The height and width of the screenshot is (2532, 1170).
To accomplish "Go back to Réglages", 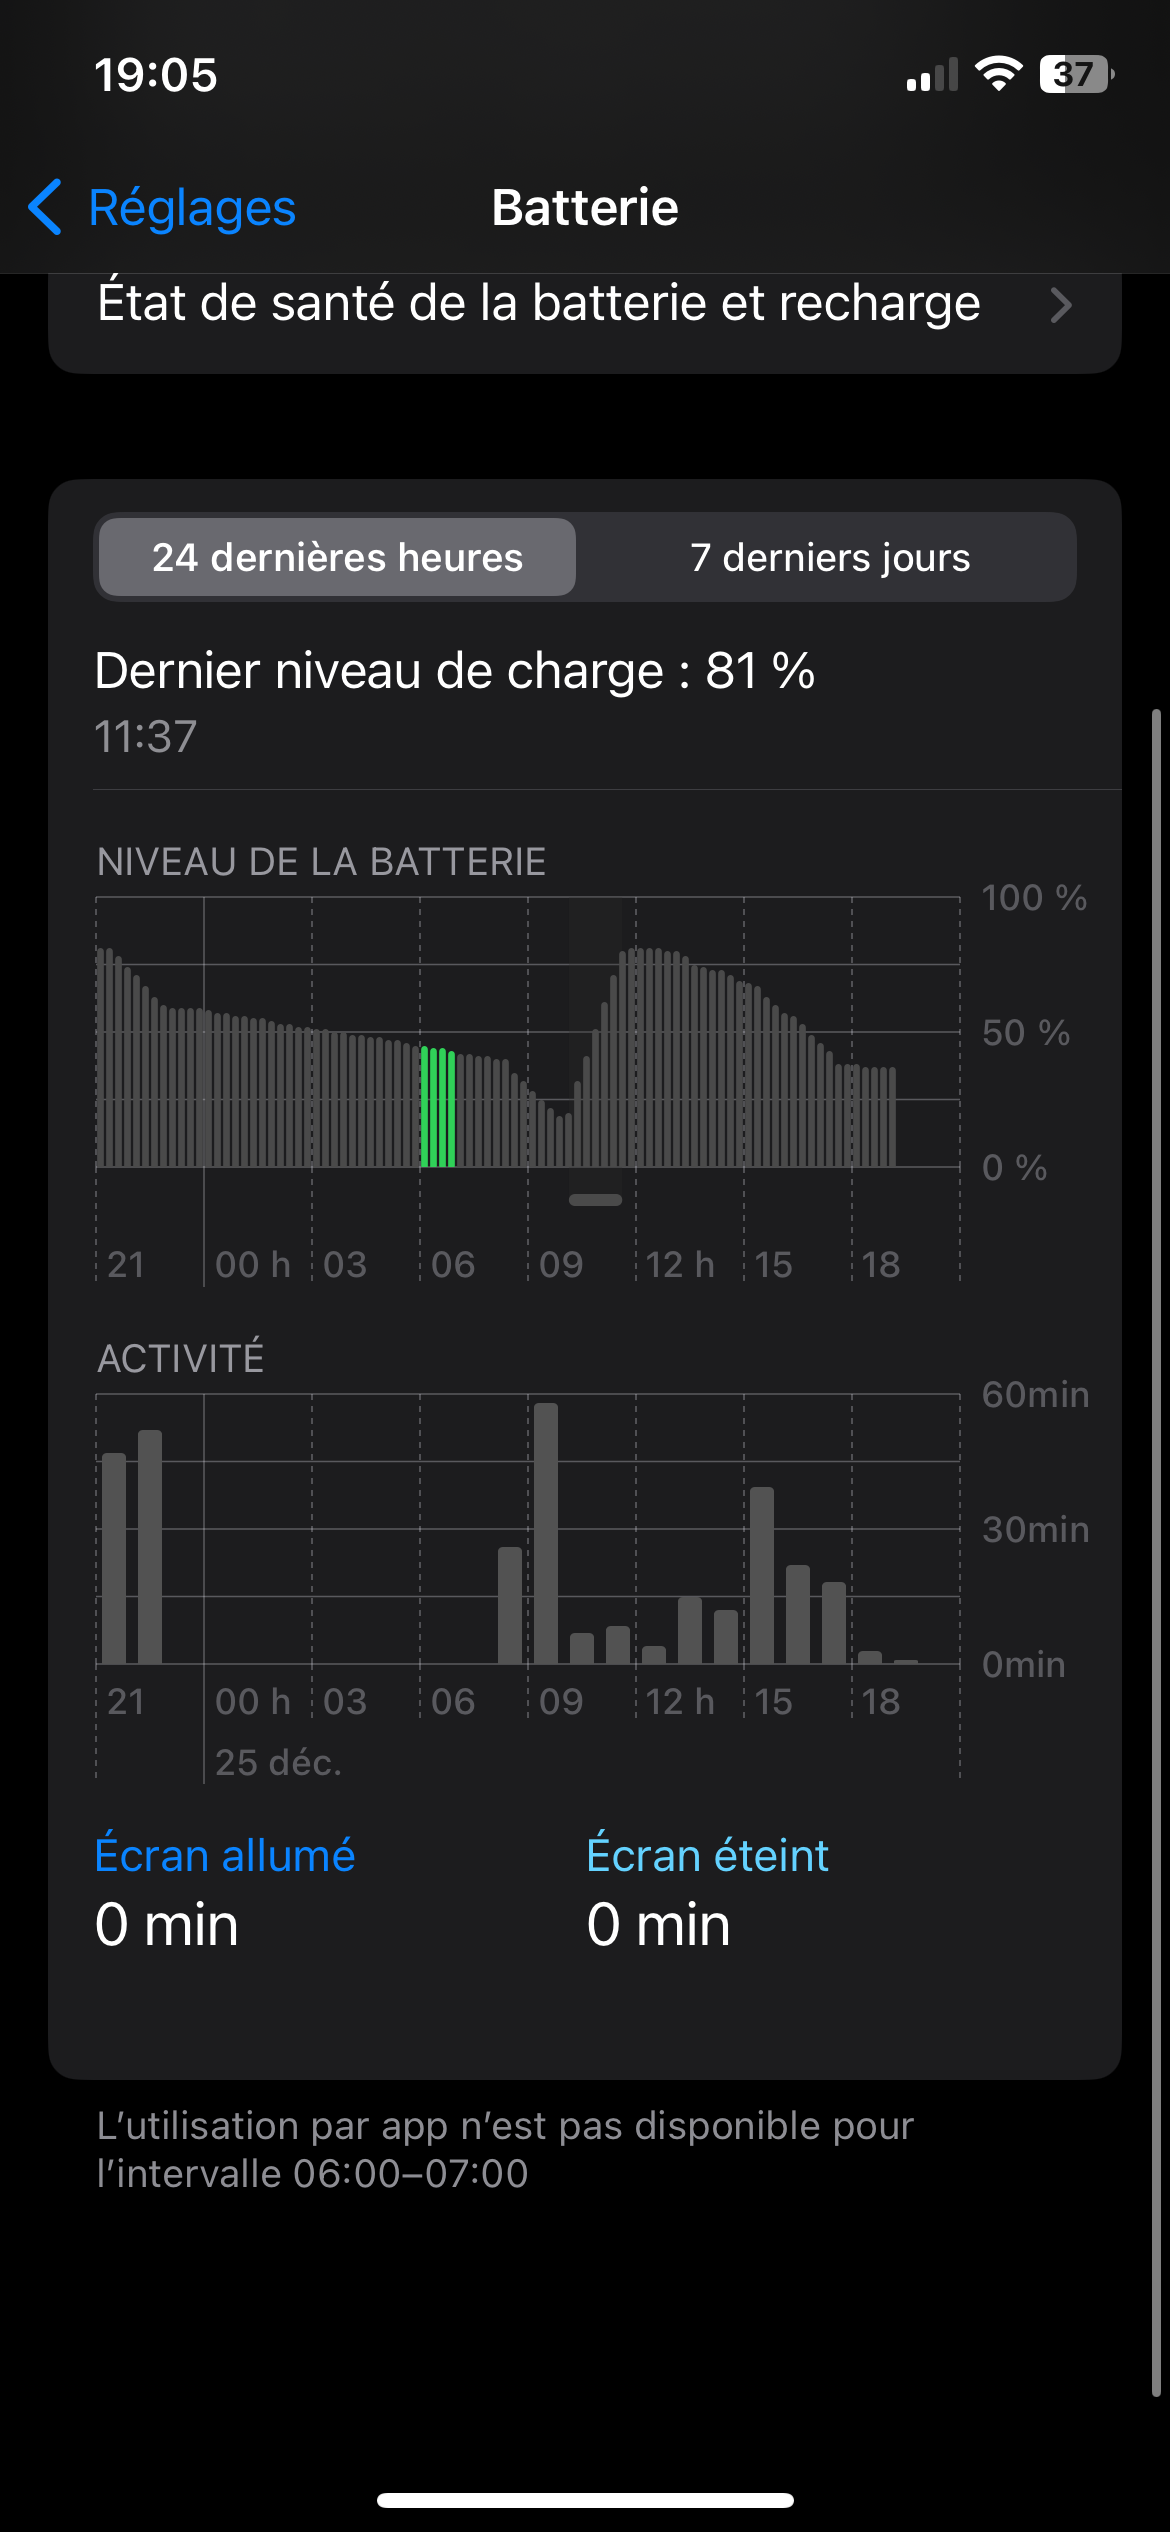I will pyautogui.click(x=191, y=208).
